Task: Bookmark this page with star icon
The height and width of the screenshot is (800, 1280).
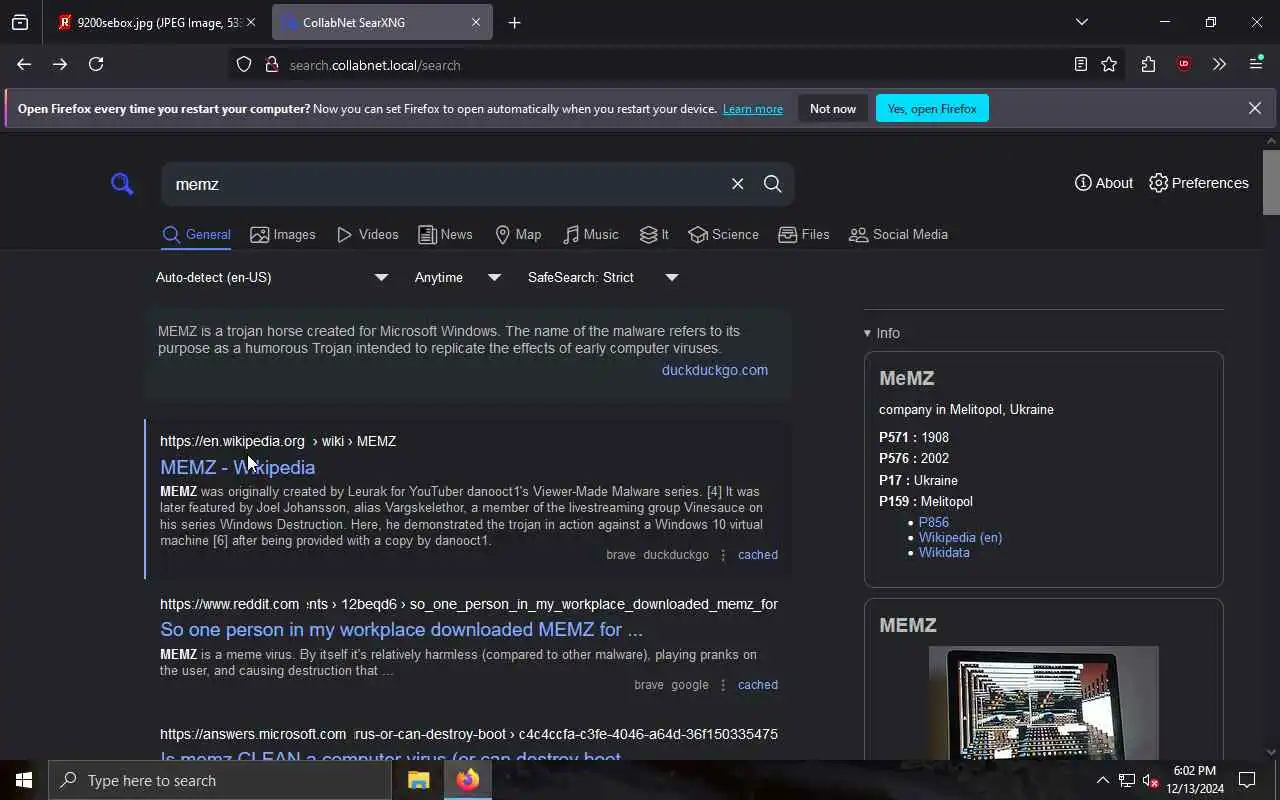Action: point(1109,64)
